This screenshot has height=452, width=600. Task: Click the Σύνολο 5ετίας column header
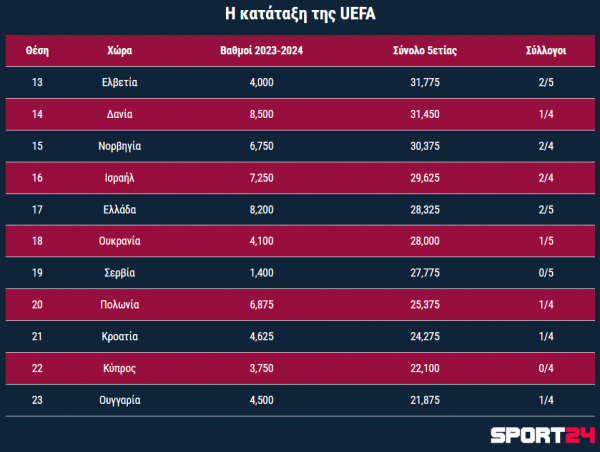pyautogui.click(x=425, y=51)
